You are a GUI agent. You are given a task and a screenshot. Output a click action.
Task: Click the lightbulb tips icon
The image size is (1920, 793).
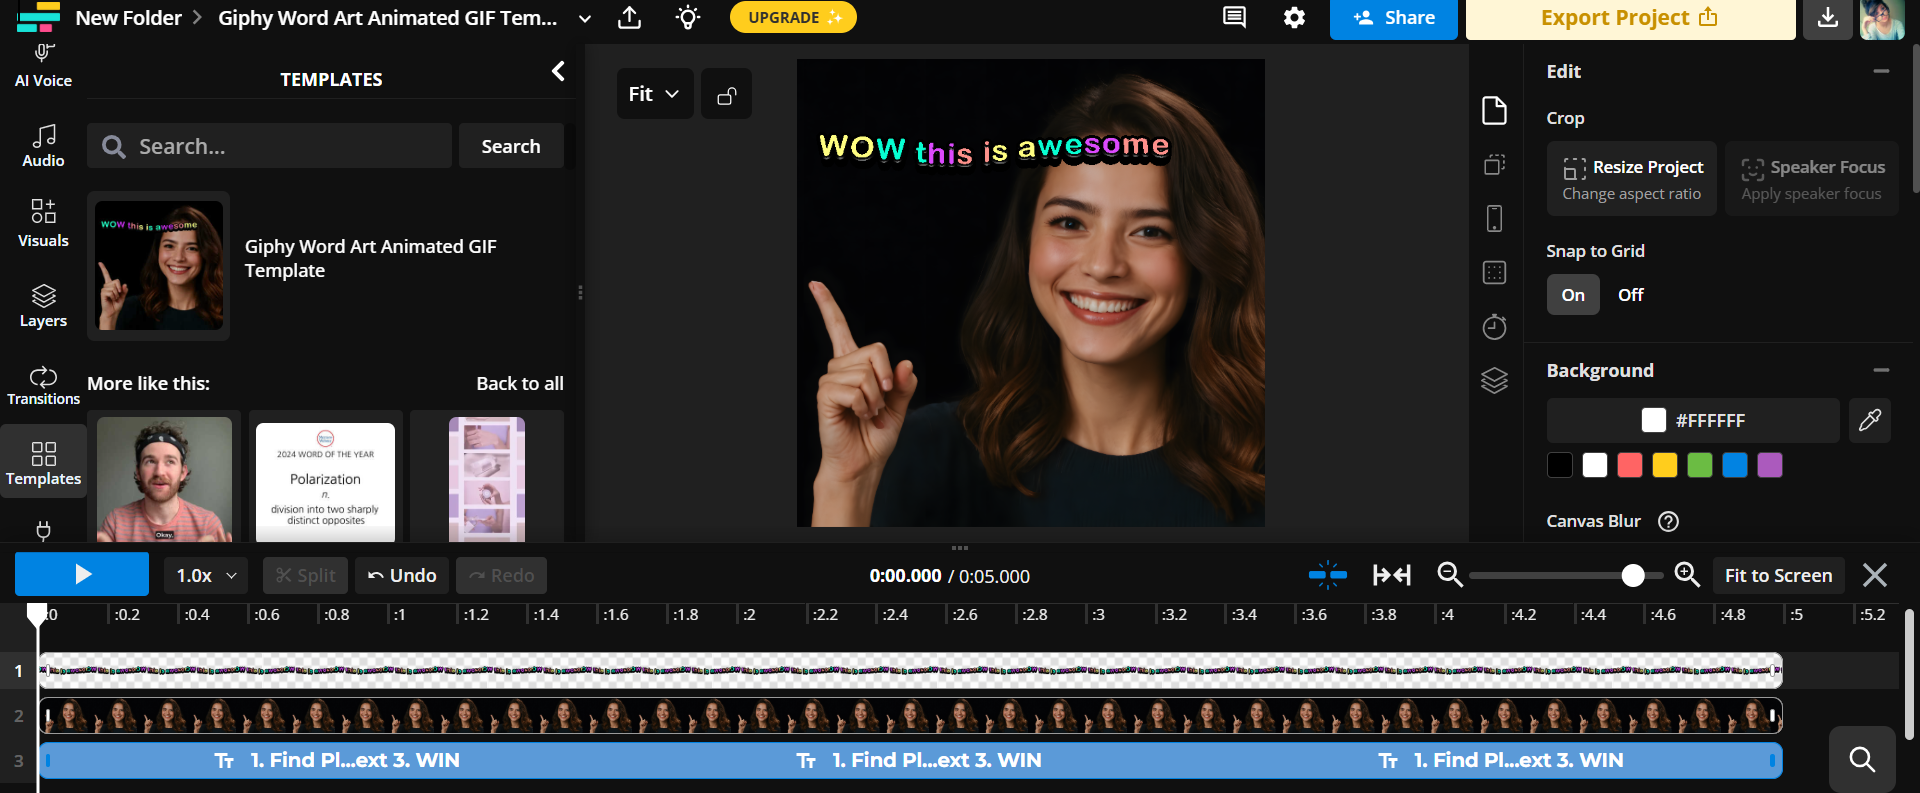pos(688,18)
